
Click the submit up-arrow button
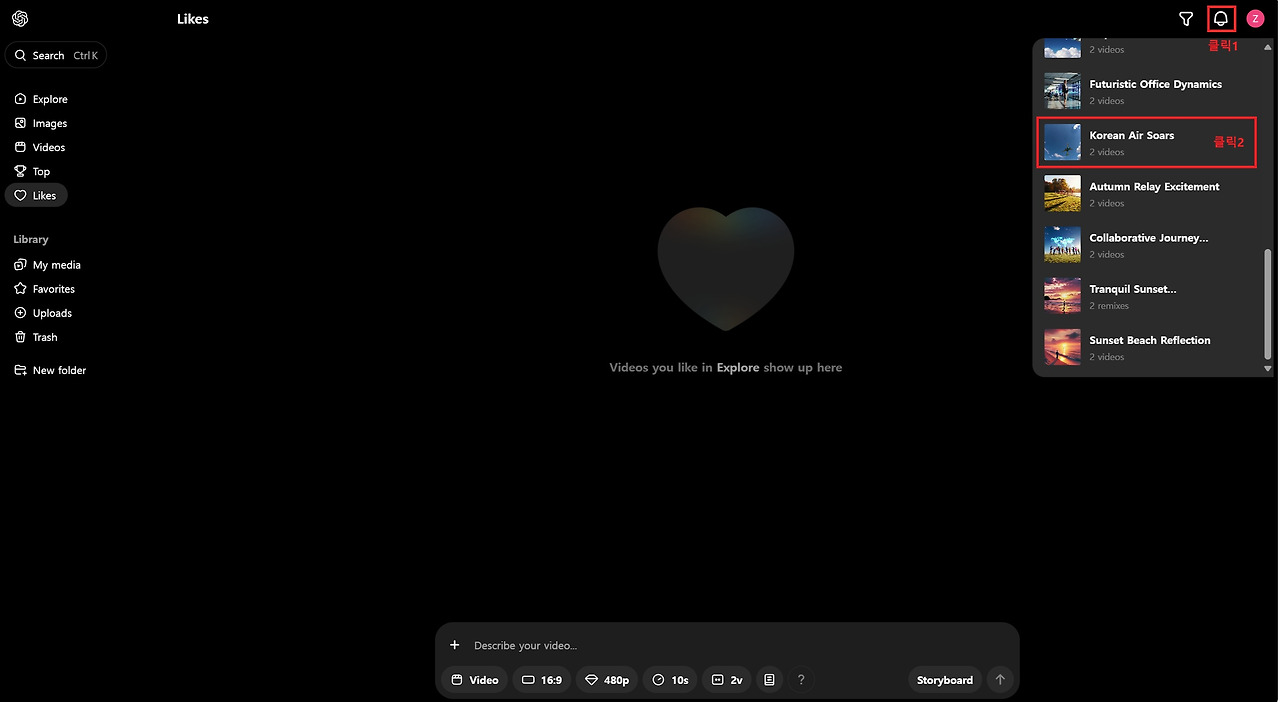tap(1000, 680)
